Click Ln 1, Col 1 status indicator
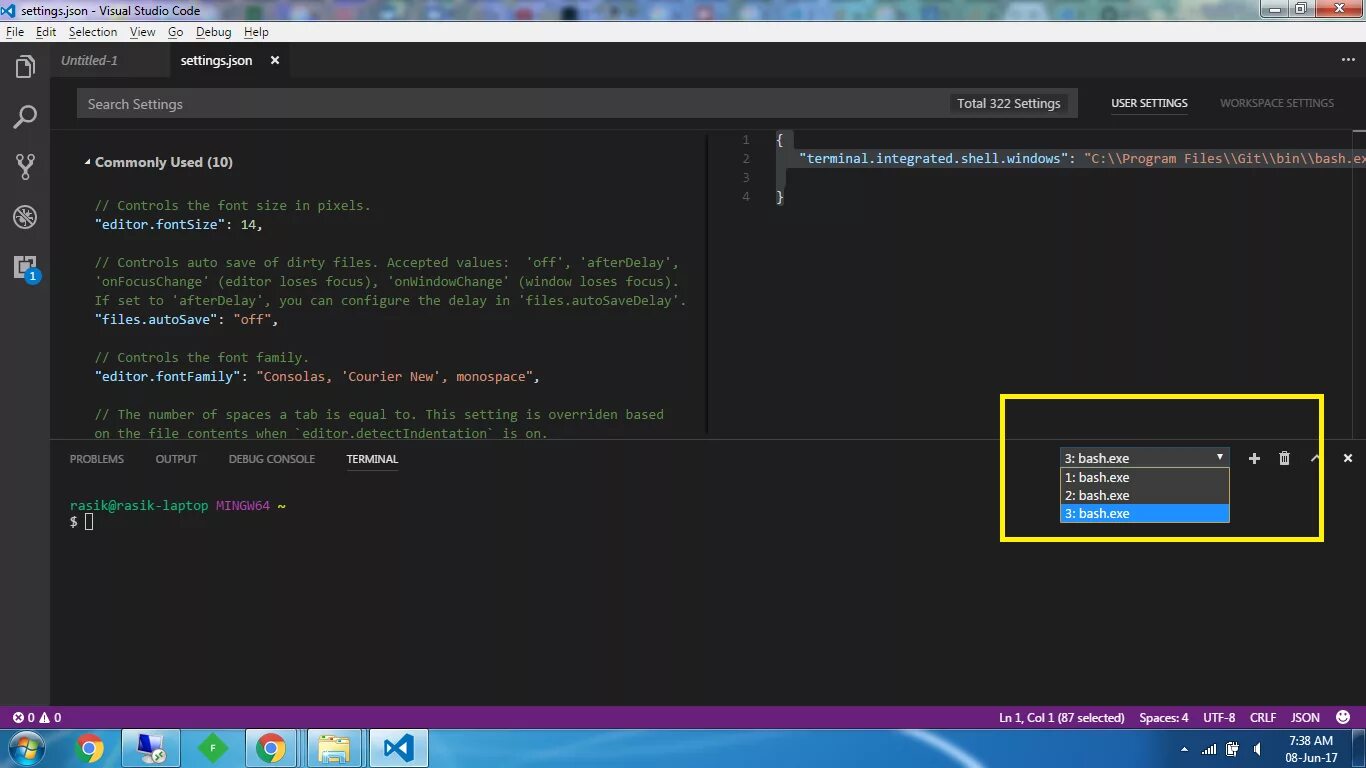The height and width of the screenshot is (768, 1366). click(1061, 717)
